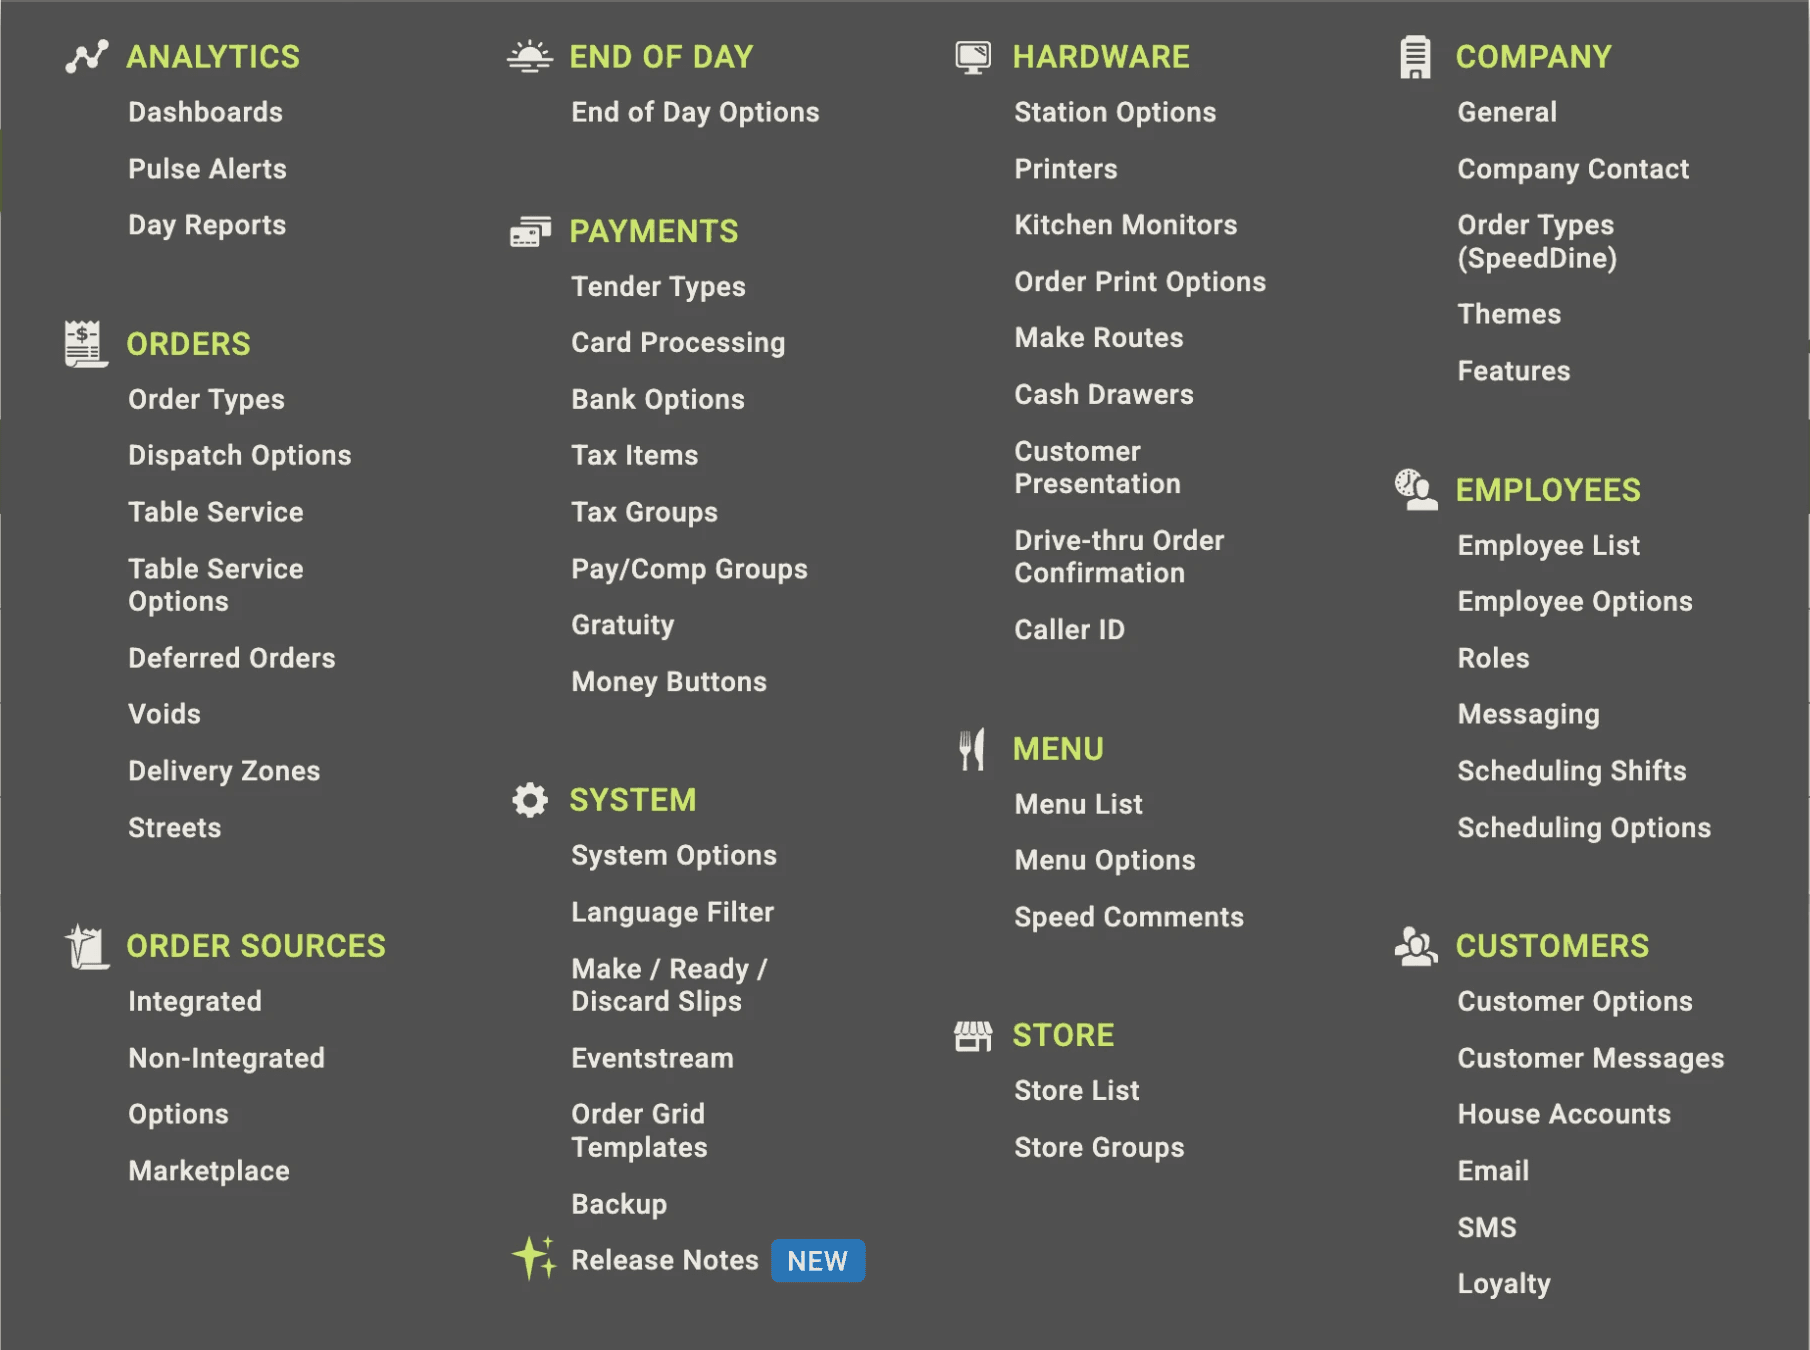Open Store Groups
Screen dimensions: 1810x1350
[x=1099, y=1147]
